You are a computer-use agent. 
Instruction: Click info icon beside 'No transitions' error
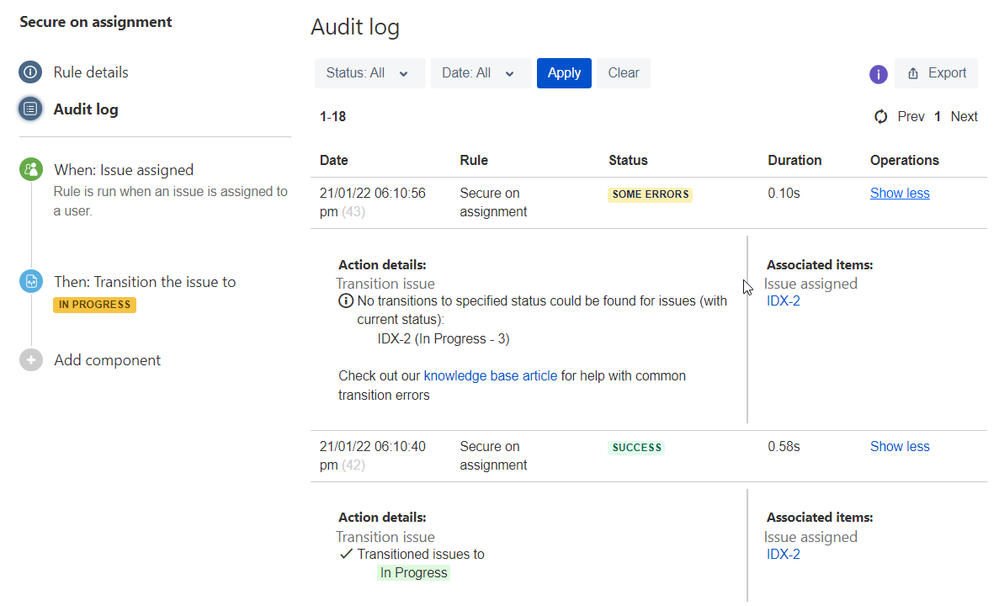click(x=345, y=301)
